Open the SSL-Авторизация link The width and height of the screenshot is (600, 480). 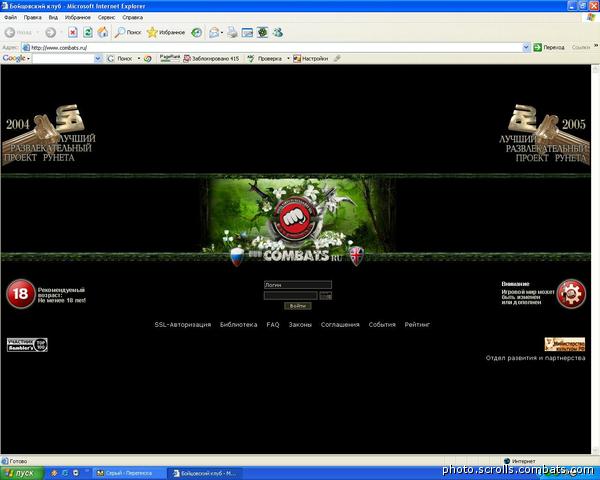pyautogui.click(x=183, y=325)
